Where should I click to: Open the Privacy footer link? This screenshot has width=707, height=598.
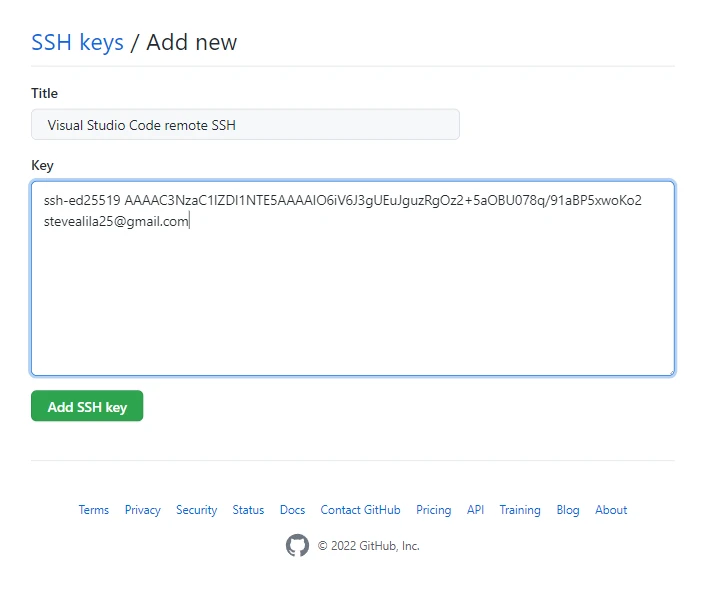[x=143, y=510]
